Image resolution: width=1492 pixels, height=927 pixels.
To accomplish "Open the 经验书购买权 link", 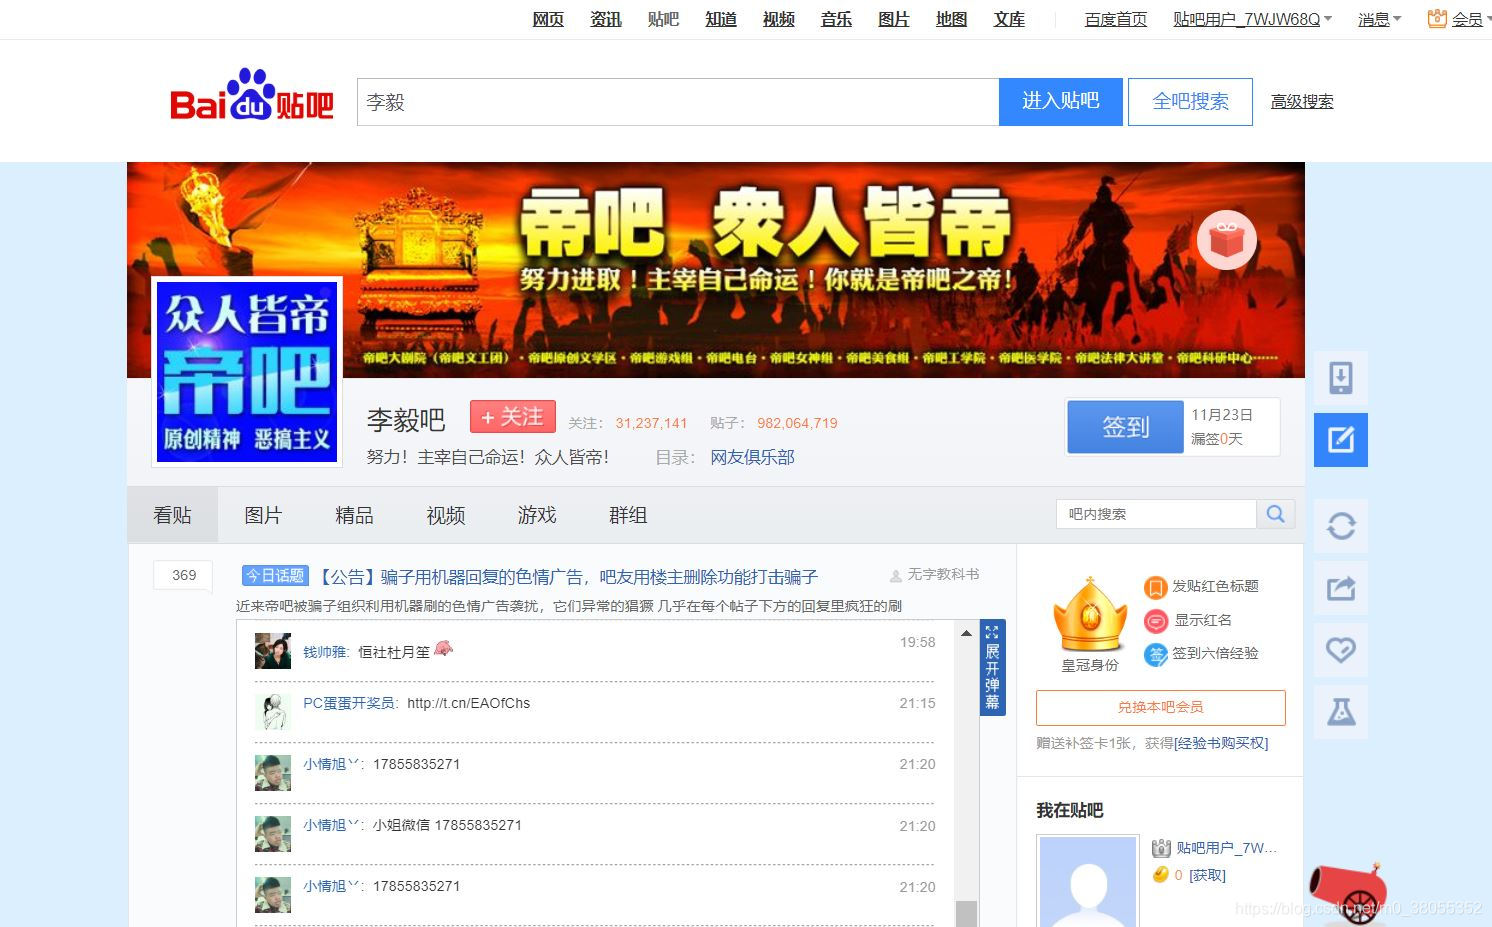I will pyautogui.click(x=1221, y=743).
